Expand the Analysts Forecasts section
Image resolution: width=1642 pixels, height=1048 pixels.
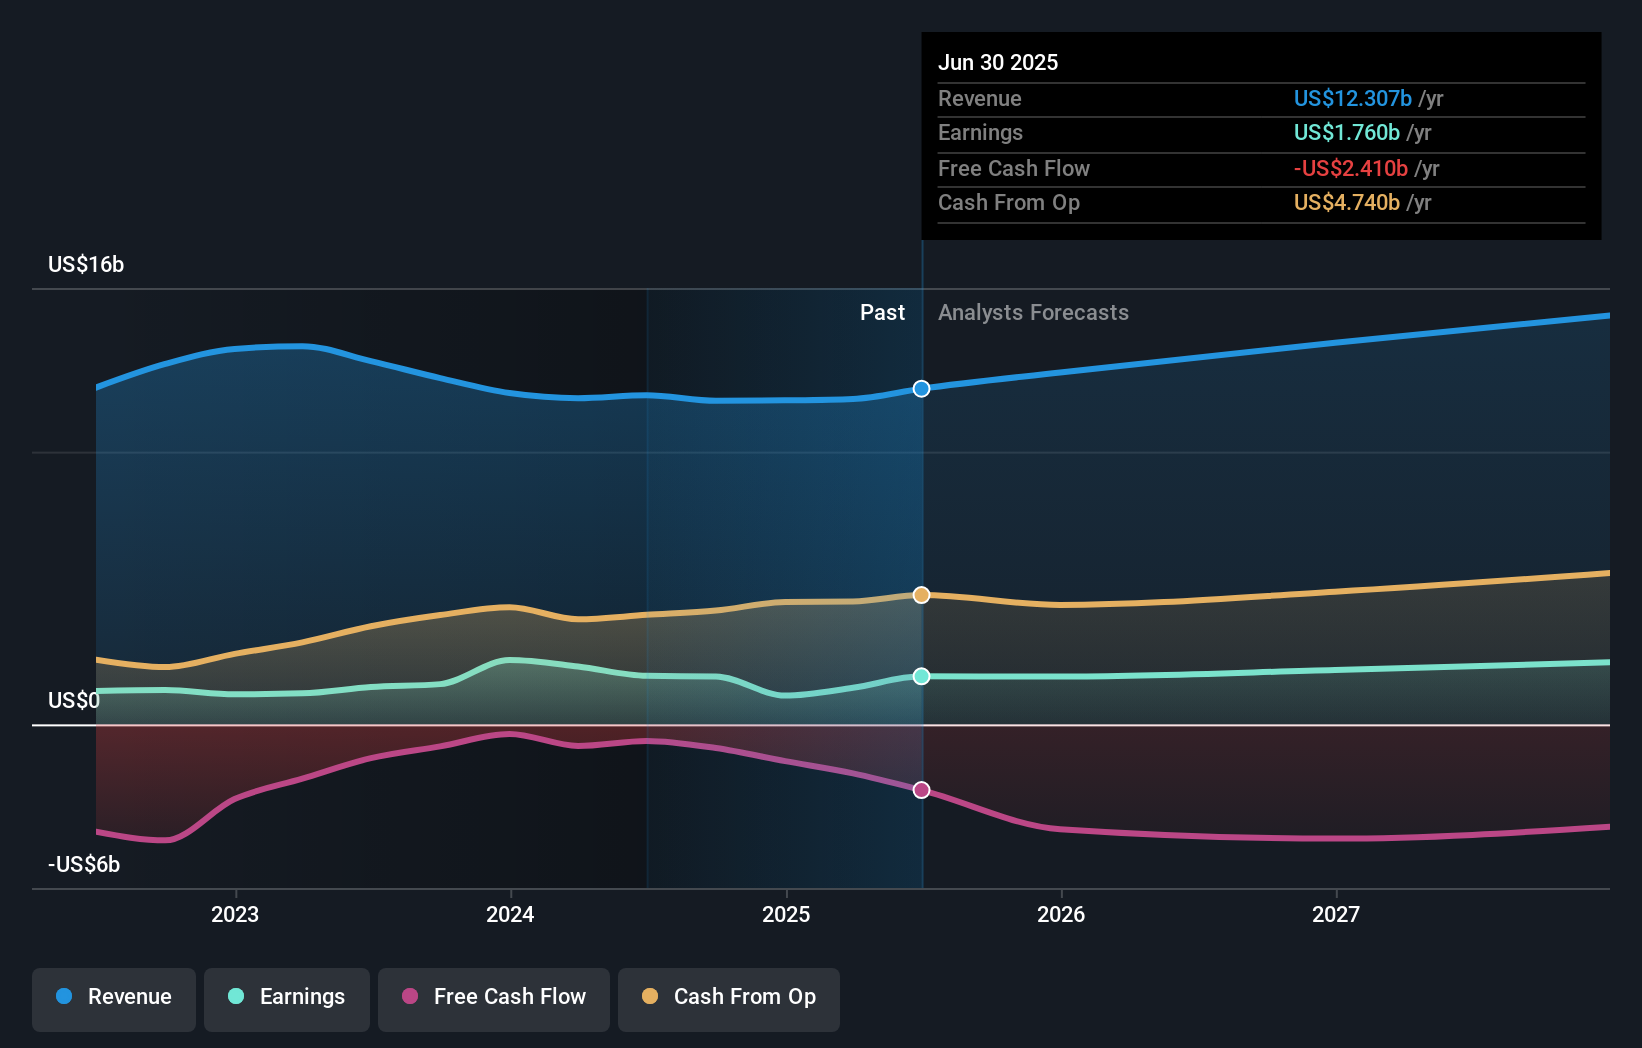pyautogui.click(x=1033, y=312)
